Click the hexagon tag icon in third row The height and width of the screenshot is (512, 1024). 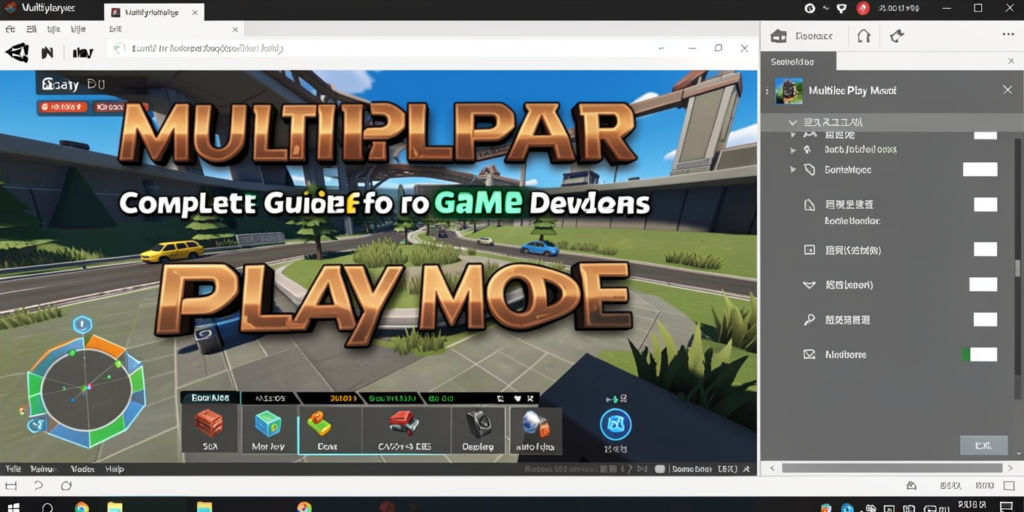810,170
